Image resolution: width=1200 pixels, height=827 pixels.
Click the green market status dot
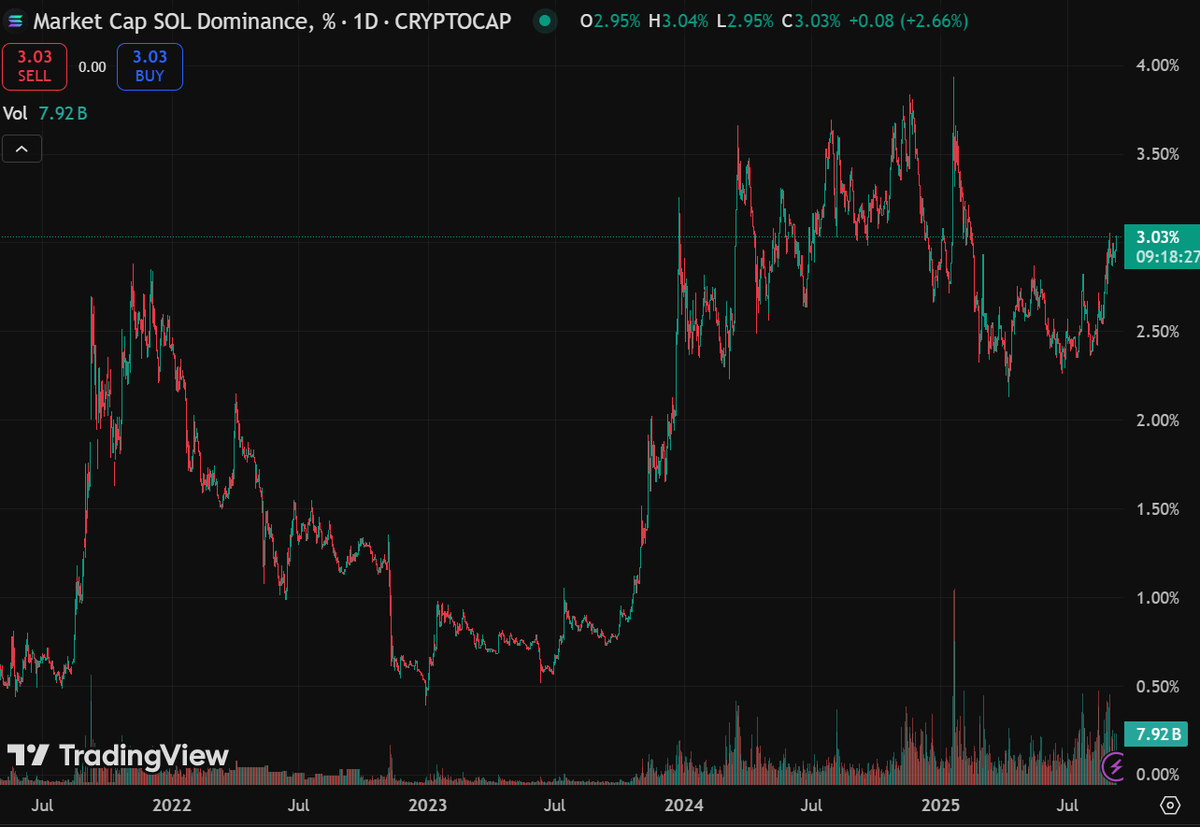point(545,20)
